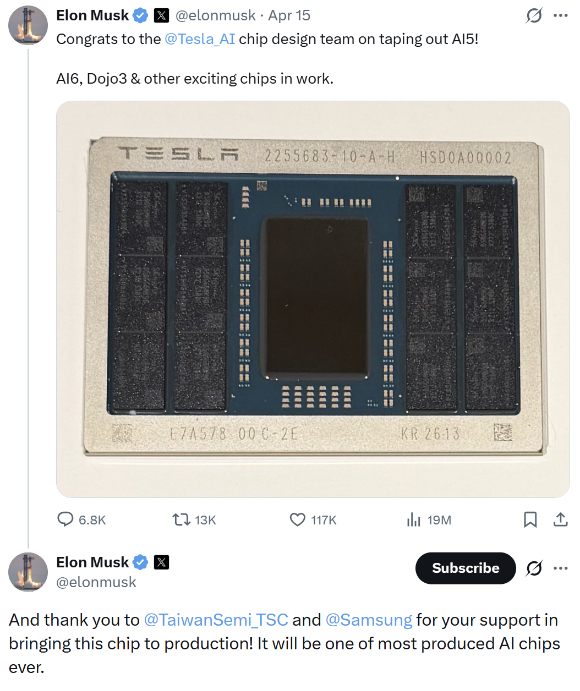View analytics showing 19M views
Image resolution: width=580 pixels, height=691 pixels.
(x=414, y=520)
